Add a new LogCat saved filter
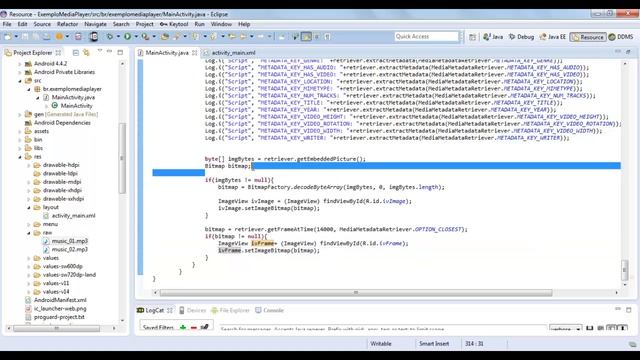This screenshot has height=360, width=640. coord(183,327)
